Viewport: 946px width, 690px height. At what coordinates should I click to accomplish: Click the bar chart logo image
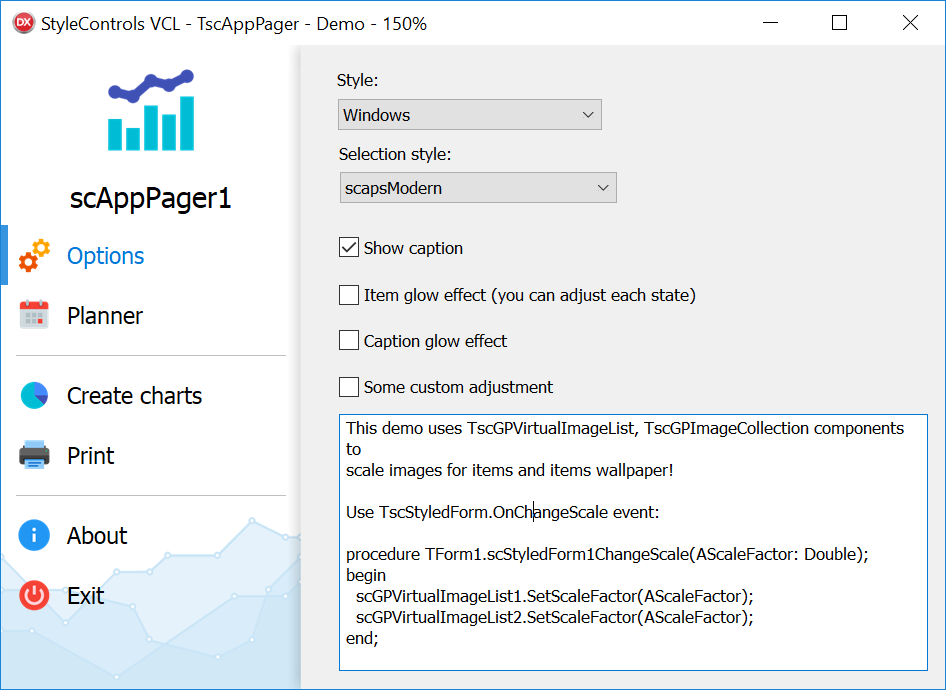[151, 110]
